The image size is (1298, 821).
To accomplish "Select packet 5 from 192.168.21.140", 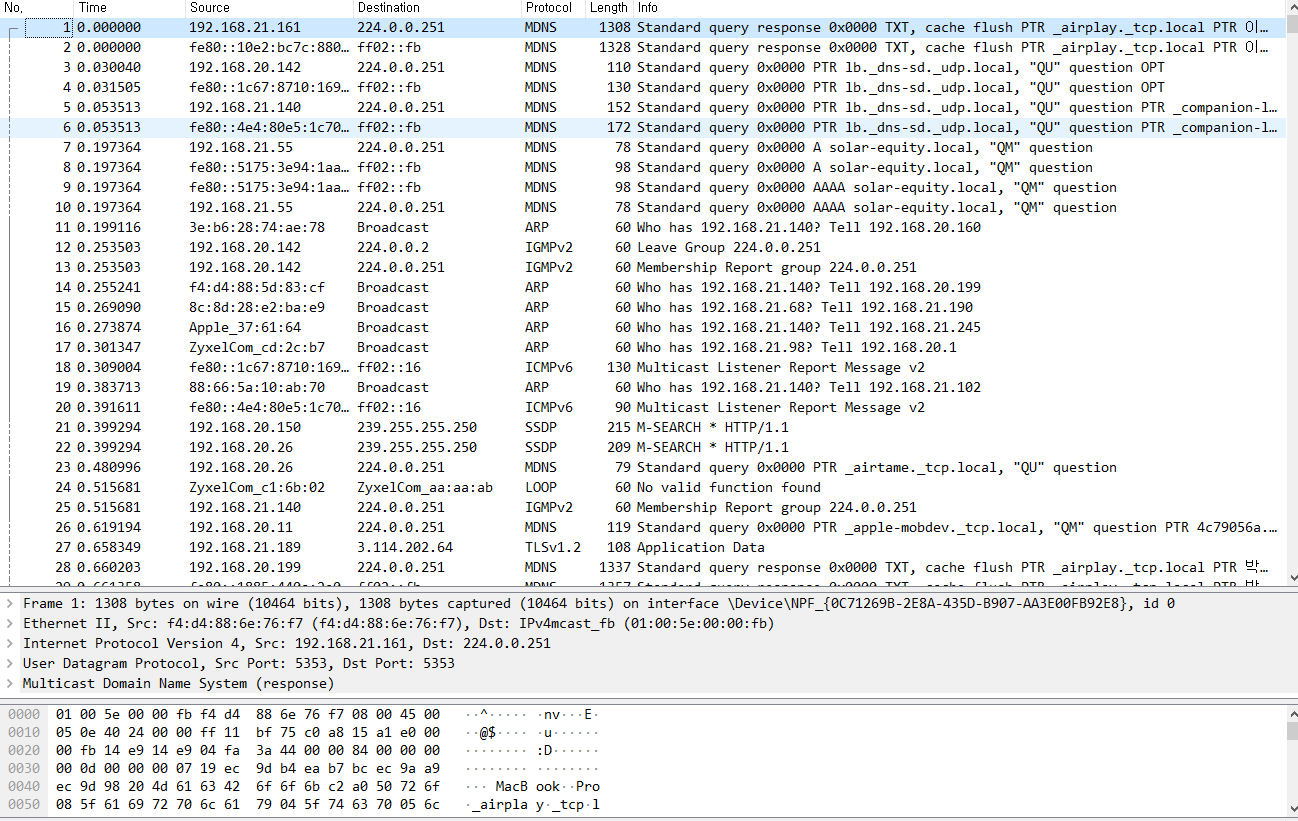I will (643, 107).
